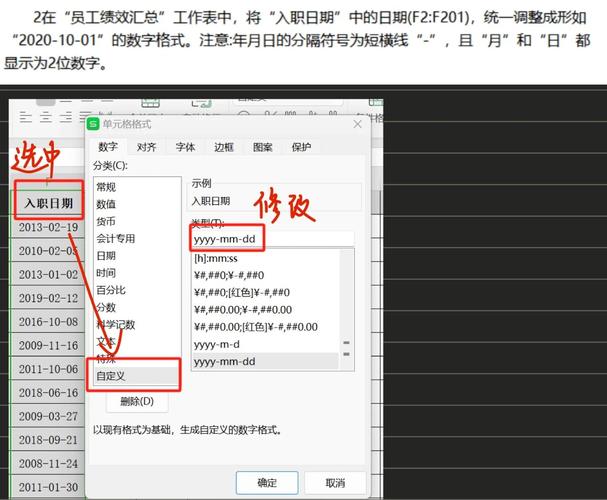Click the WPS spreadsheet icon in dialog title
Viewport: 607px width, 500px height.
point(93,124)
